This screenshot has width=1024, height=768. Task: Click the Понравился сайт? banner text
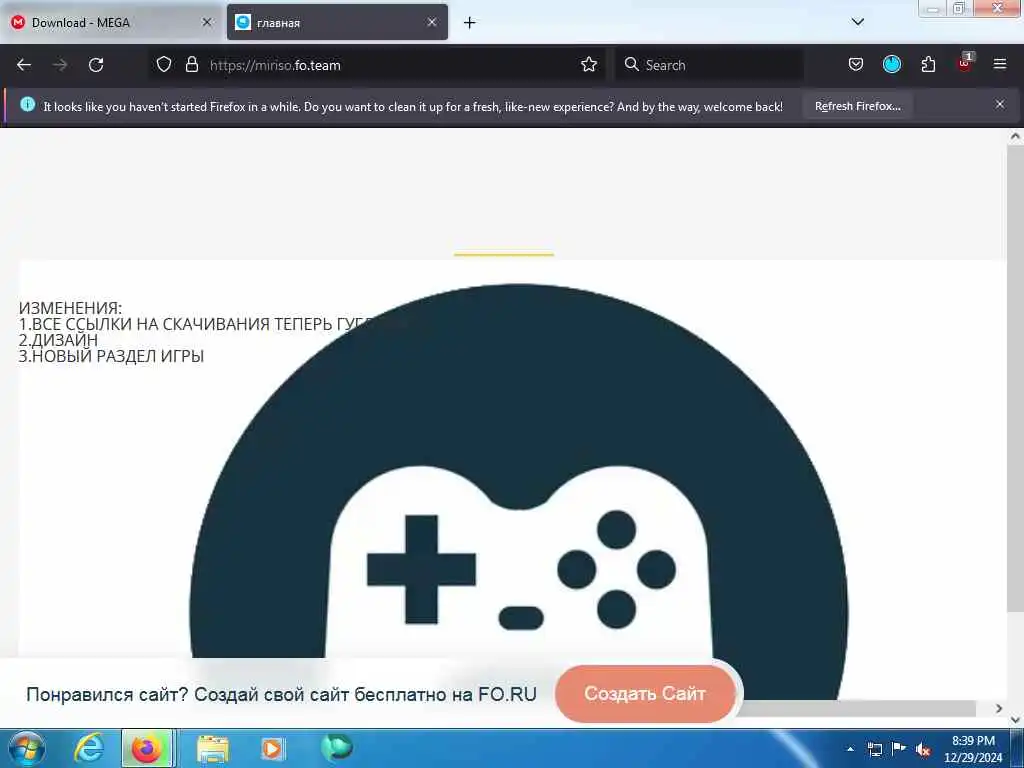(x=281, y=694)
